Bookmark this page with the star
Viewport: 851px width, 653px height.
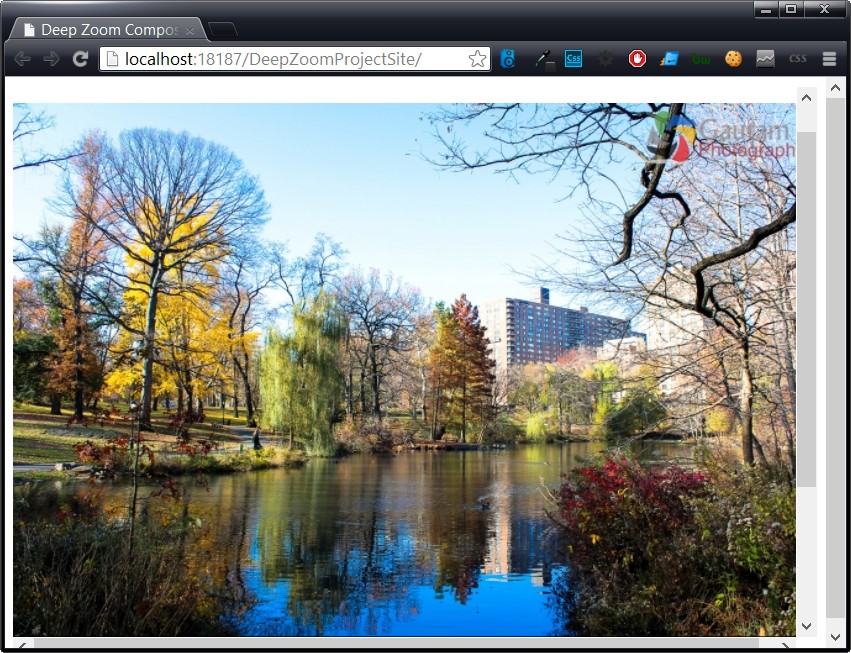point(477,59)
